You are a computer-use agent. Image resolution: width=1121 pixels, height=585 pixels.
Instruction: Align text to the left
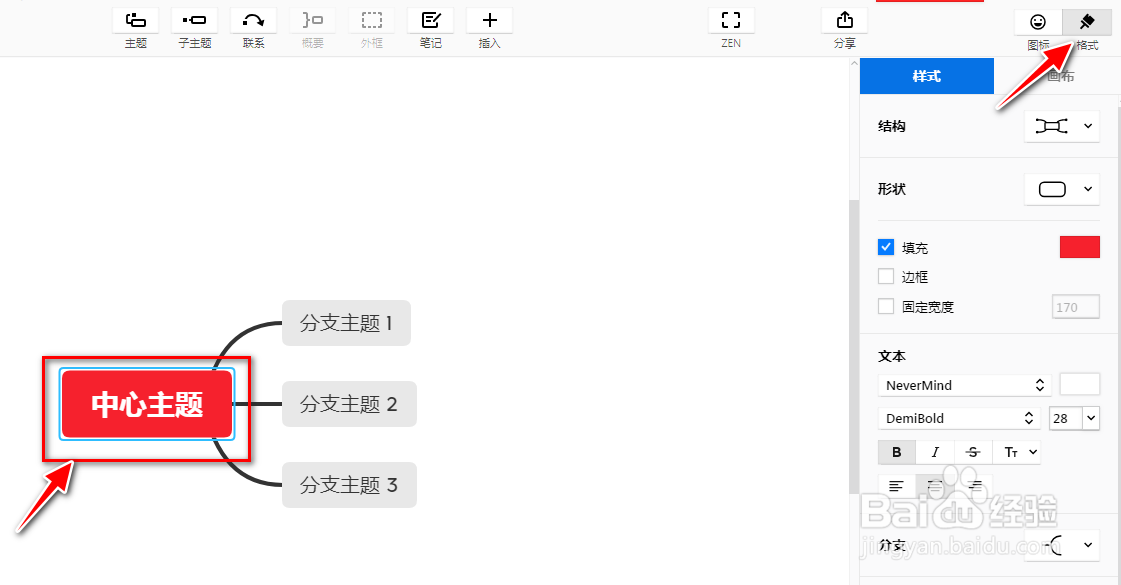point(897,486)
